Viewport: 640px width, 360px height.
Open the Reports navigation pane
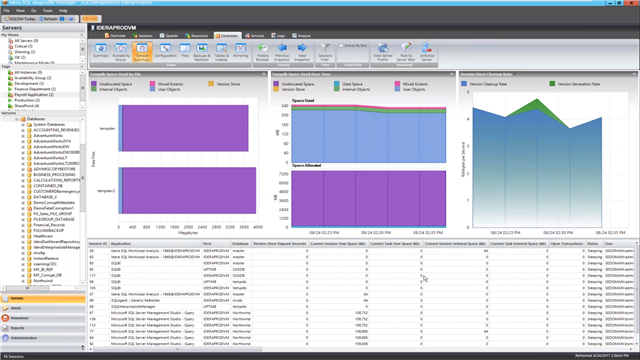point(43,328)
